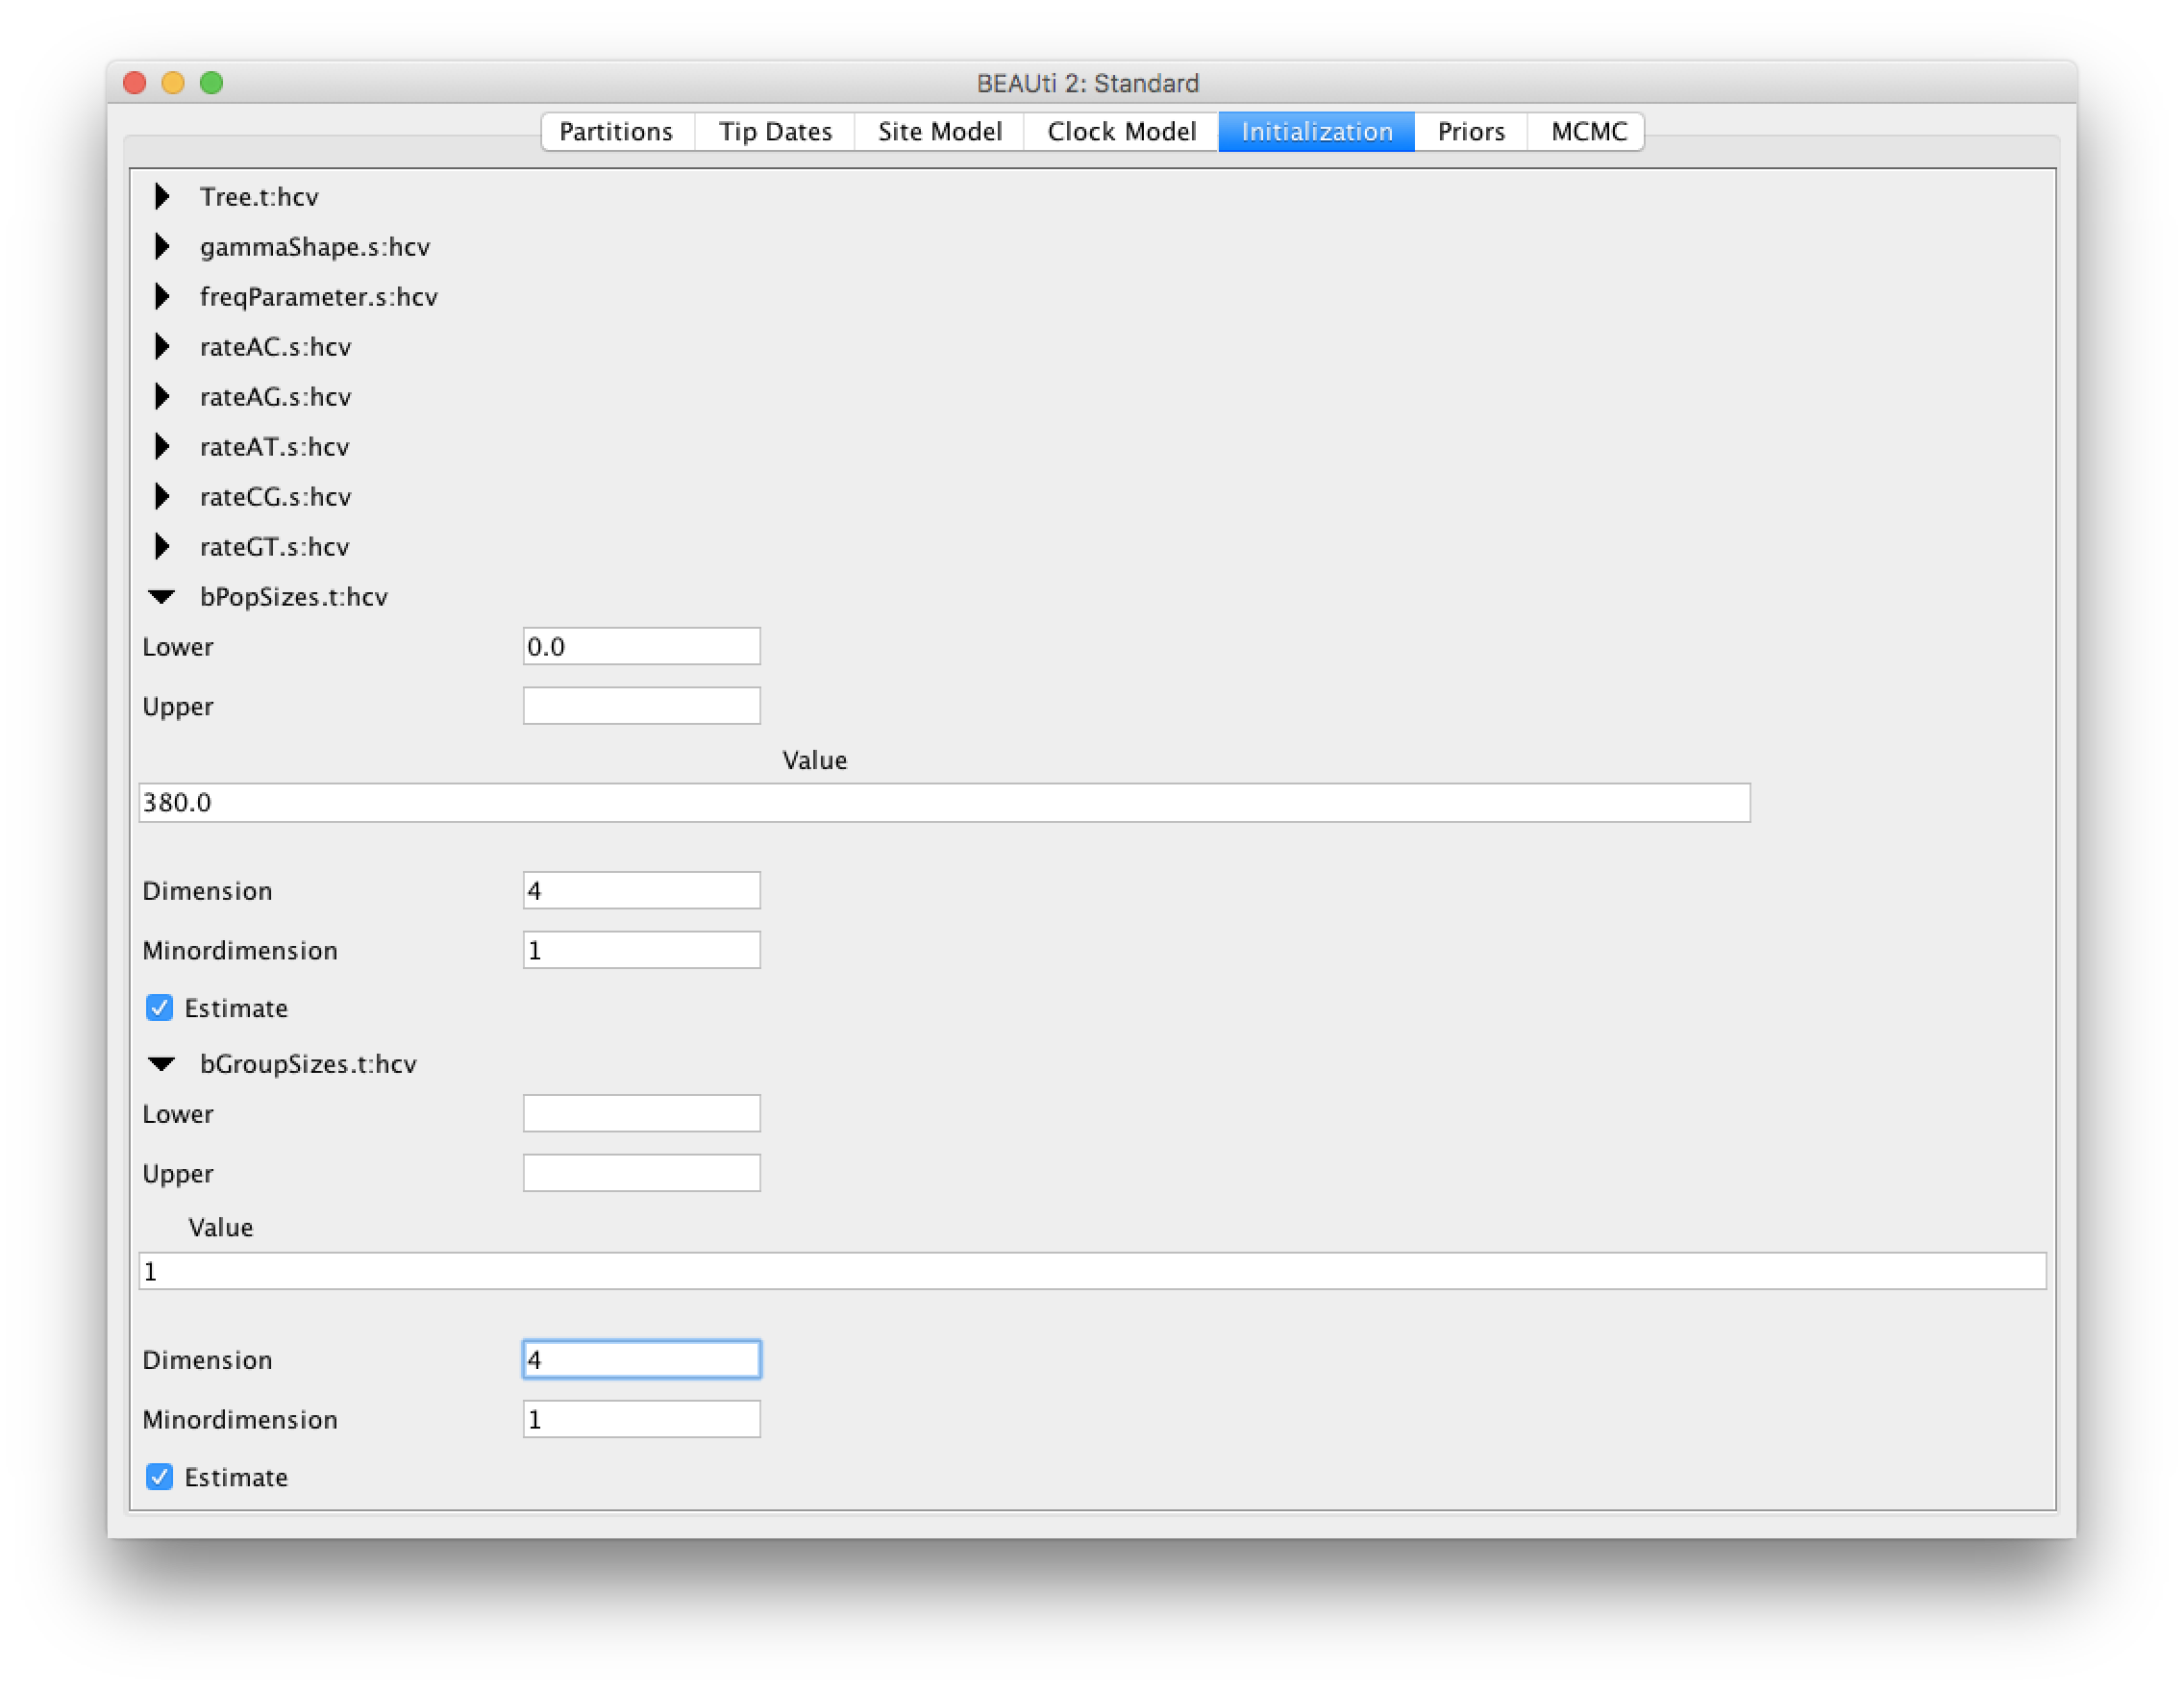Click the bPopSizes Upper input field
The height and width of the screenshot is (1692, 2184).
641,706
